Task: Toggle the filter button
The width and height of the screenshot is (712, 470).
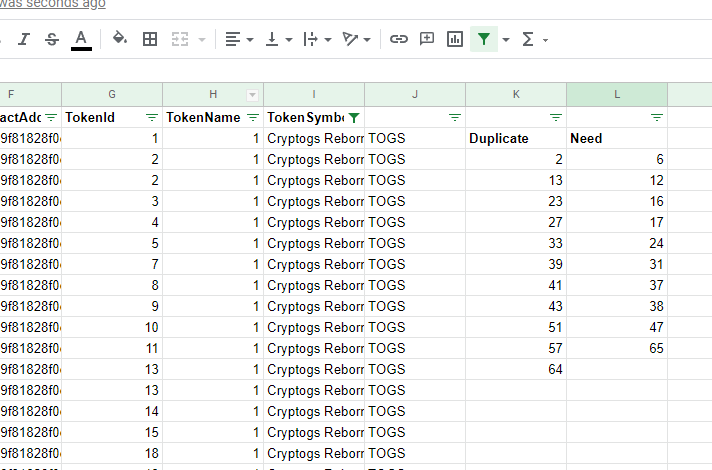Action: [x=484, y=39]
